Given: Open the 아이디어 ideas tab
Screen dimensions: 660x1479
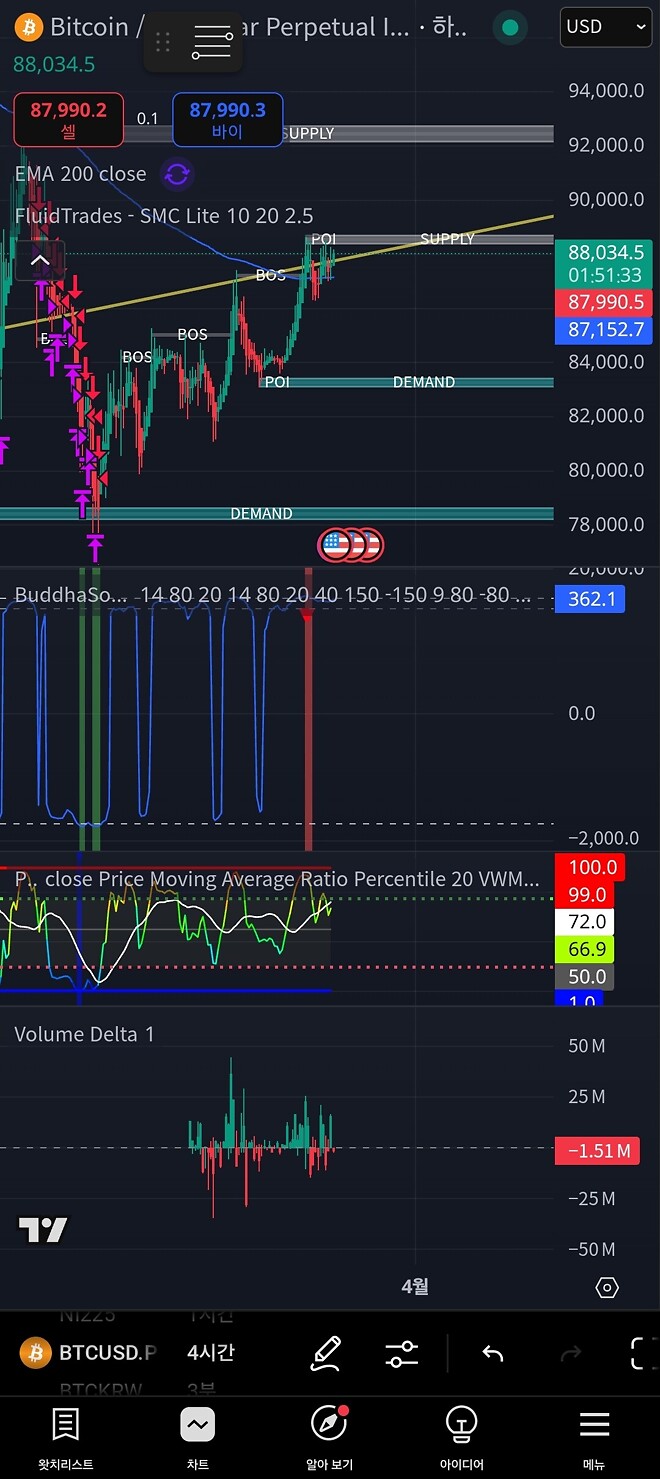Looking at the screenshot, I should pos(461,1438).
